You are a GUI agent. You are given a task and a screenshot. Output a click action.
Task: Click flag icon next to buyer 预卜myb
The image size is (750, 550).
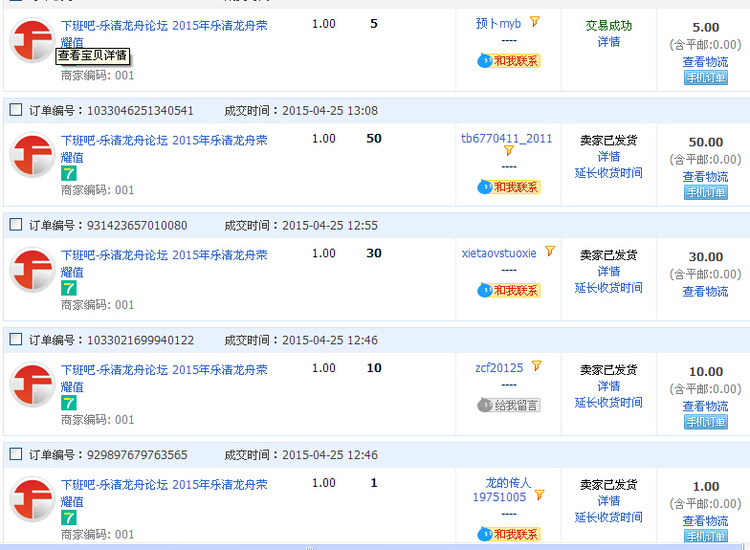pyautogui.click(x=535, y=22)
